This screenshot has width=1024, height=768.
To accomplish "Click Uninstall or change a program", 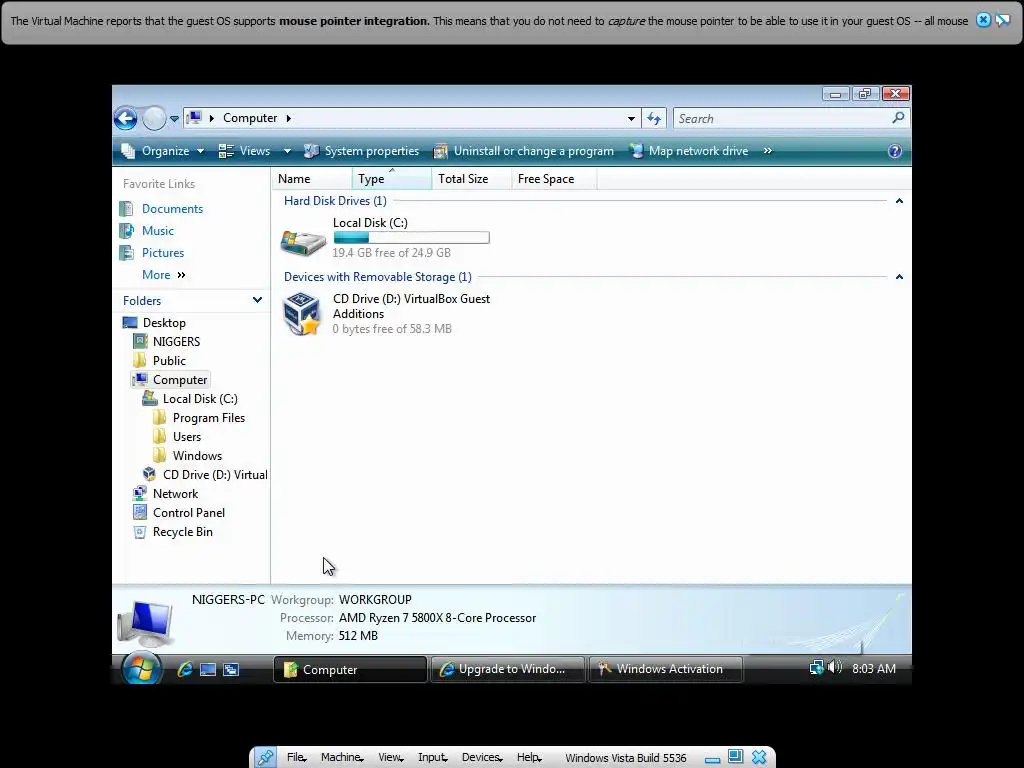I will [x=524, y=151].
